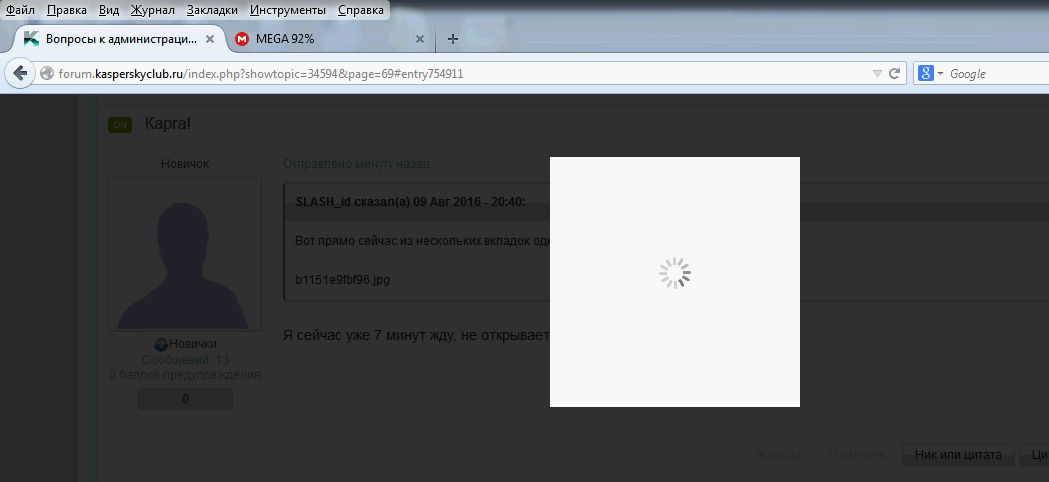Screen dimensions: 1049x482
Task: Close the Вопросы к администрации tab
Action: 209,39
